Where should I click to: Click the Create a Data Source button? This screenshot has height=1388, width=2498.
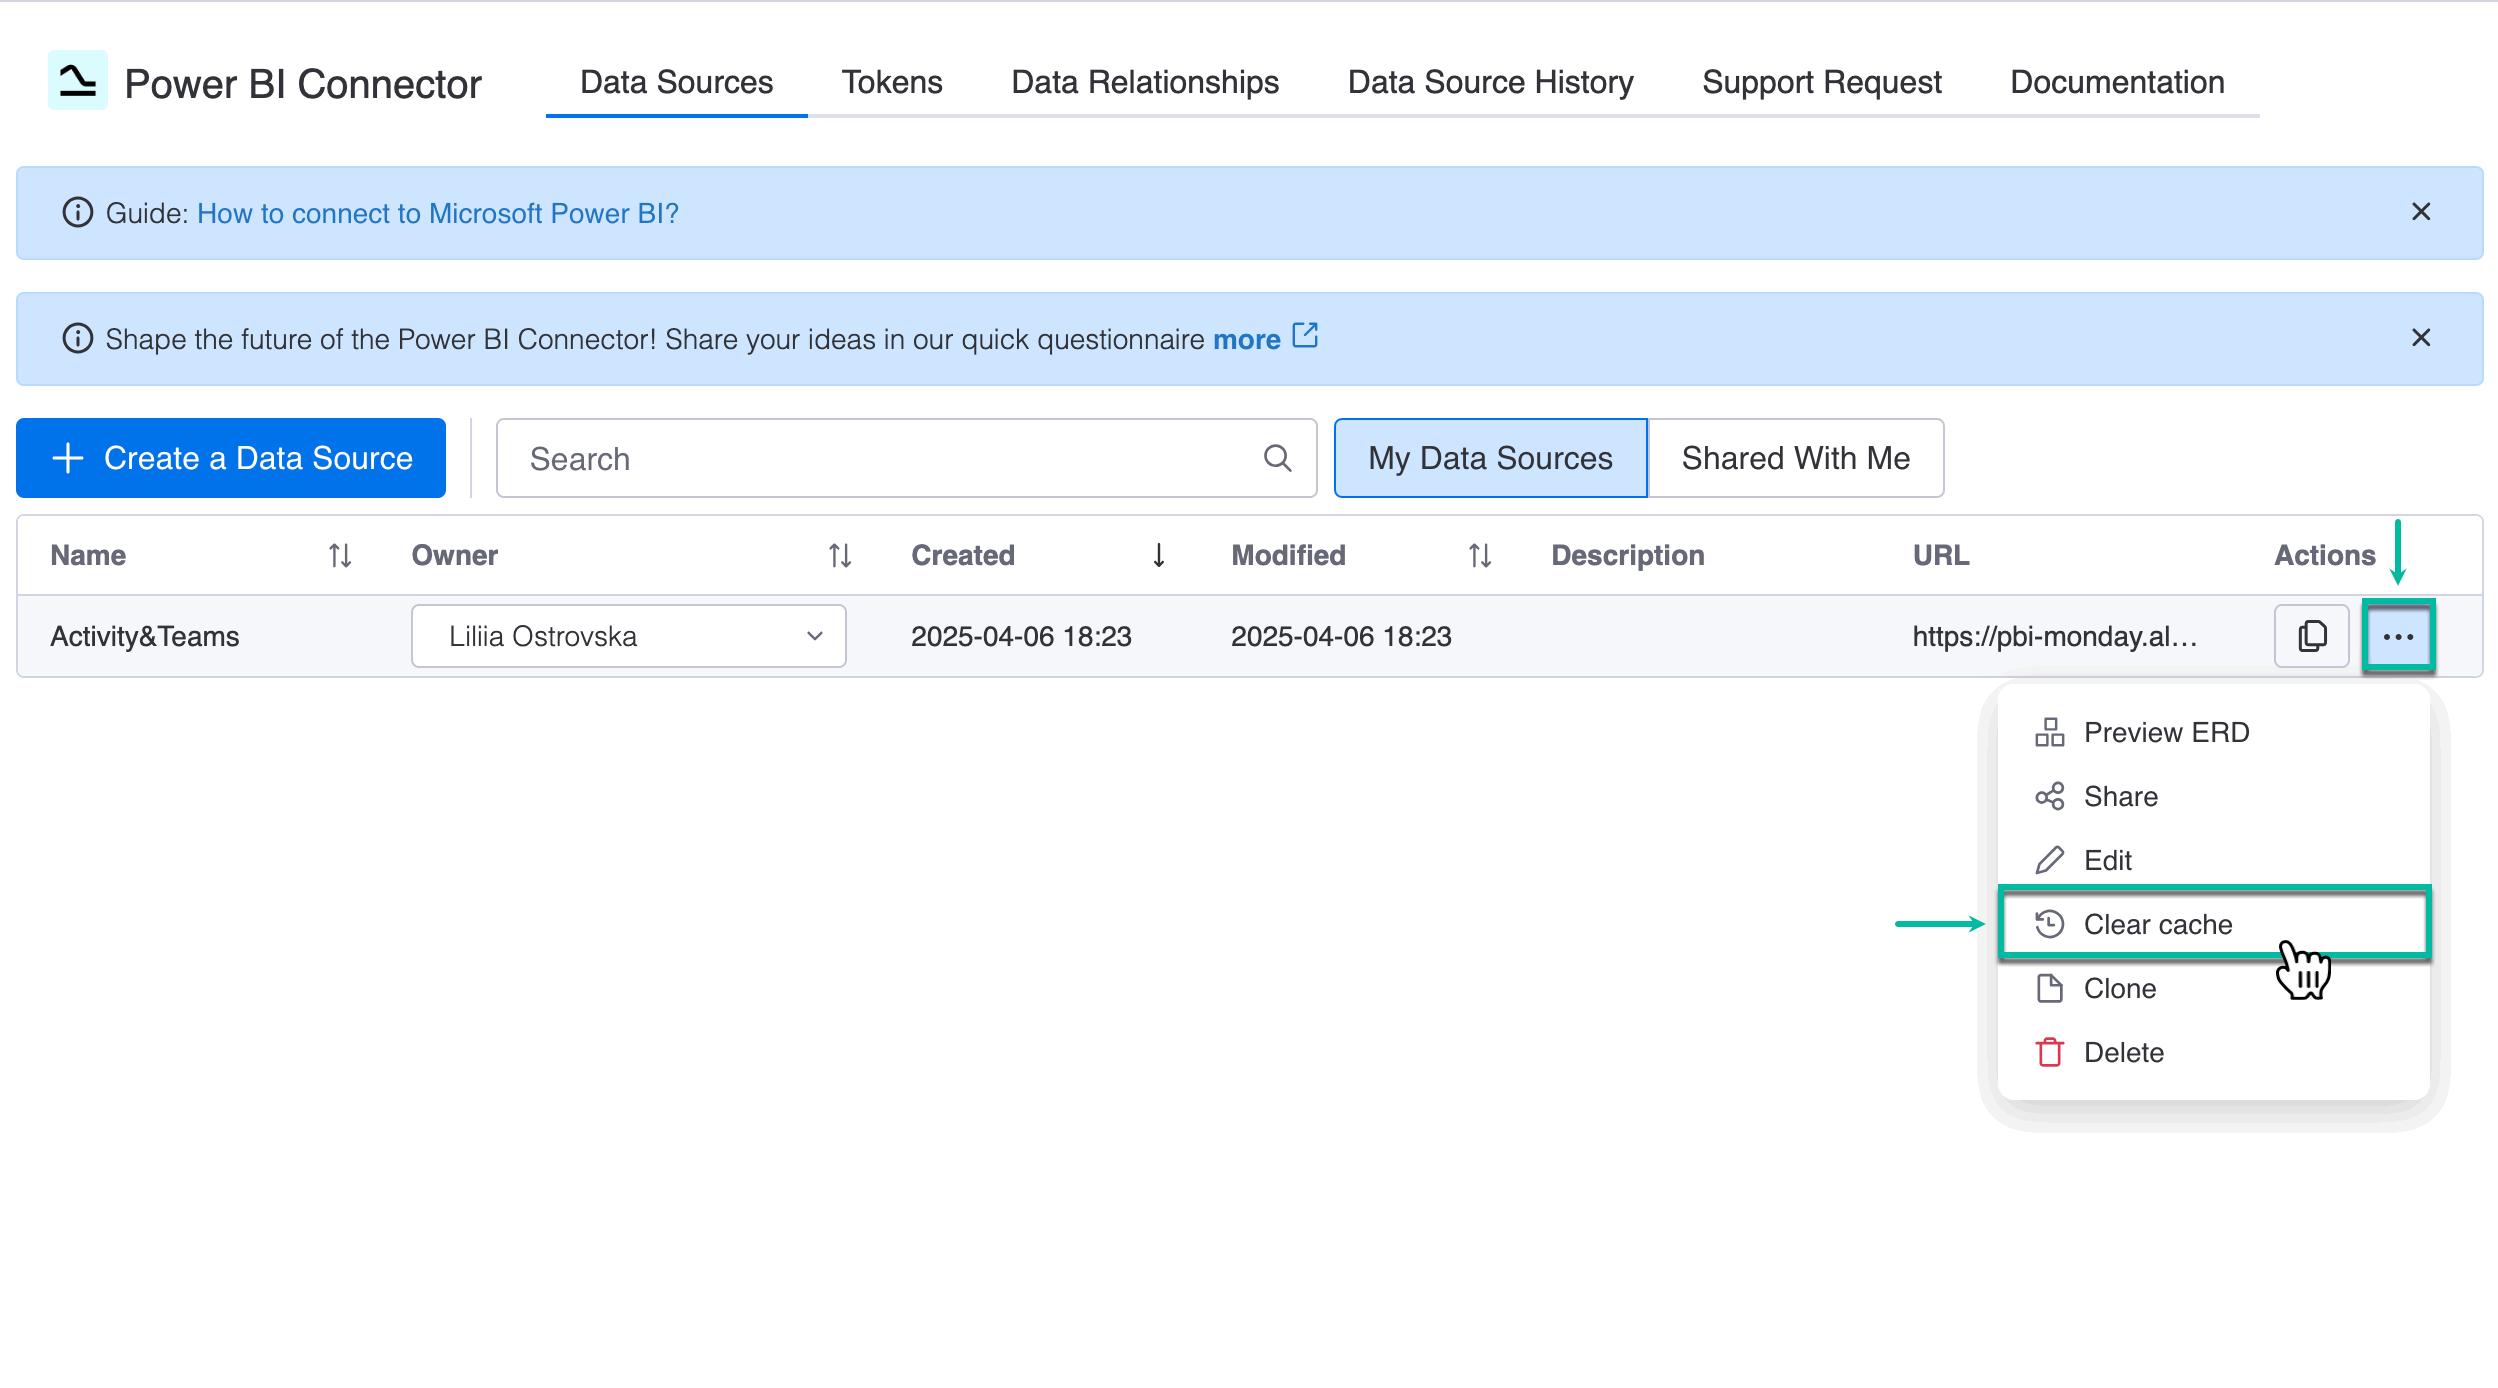coord(229,458)
